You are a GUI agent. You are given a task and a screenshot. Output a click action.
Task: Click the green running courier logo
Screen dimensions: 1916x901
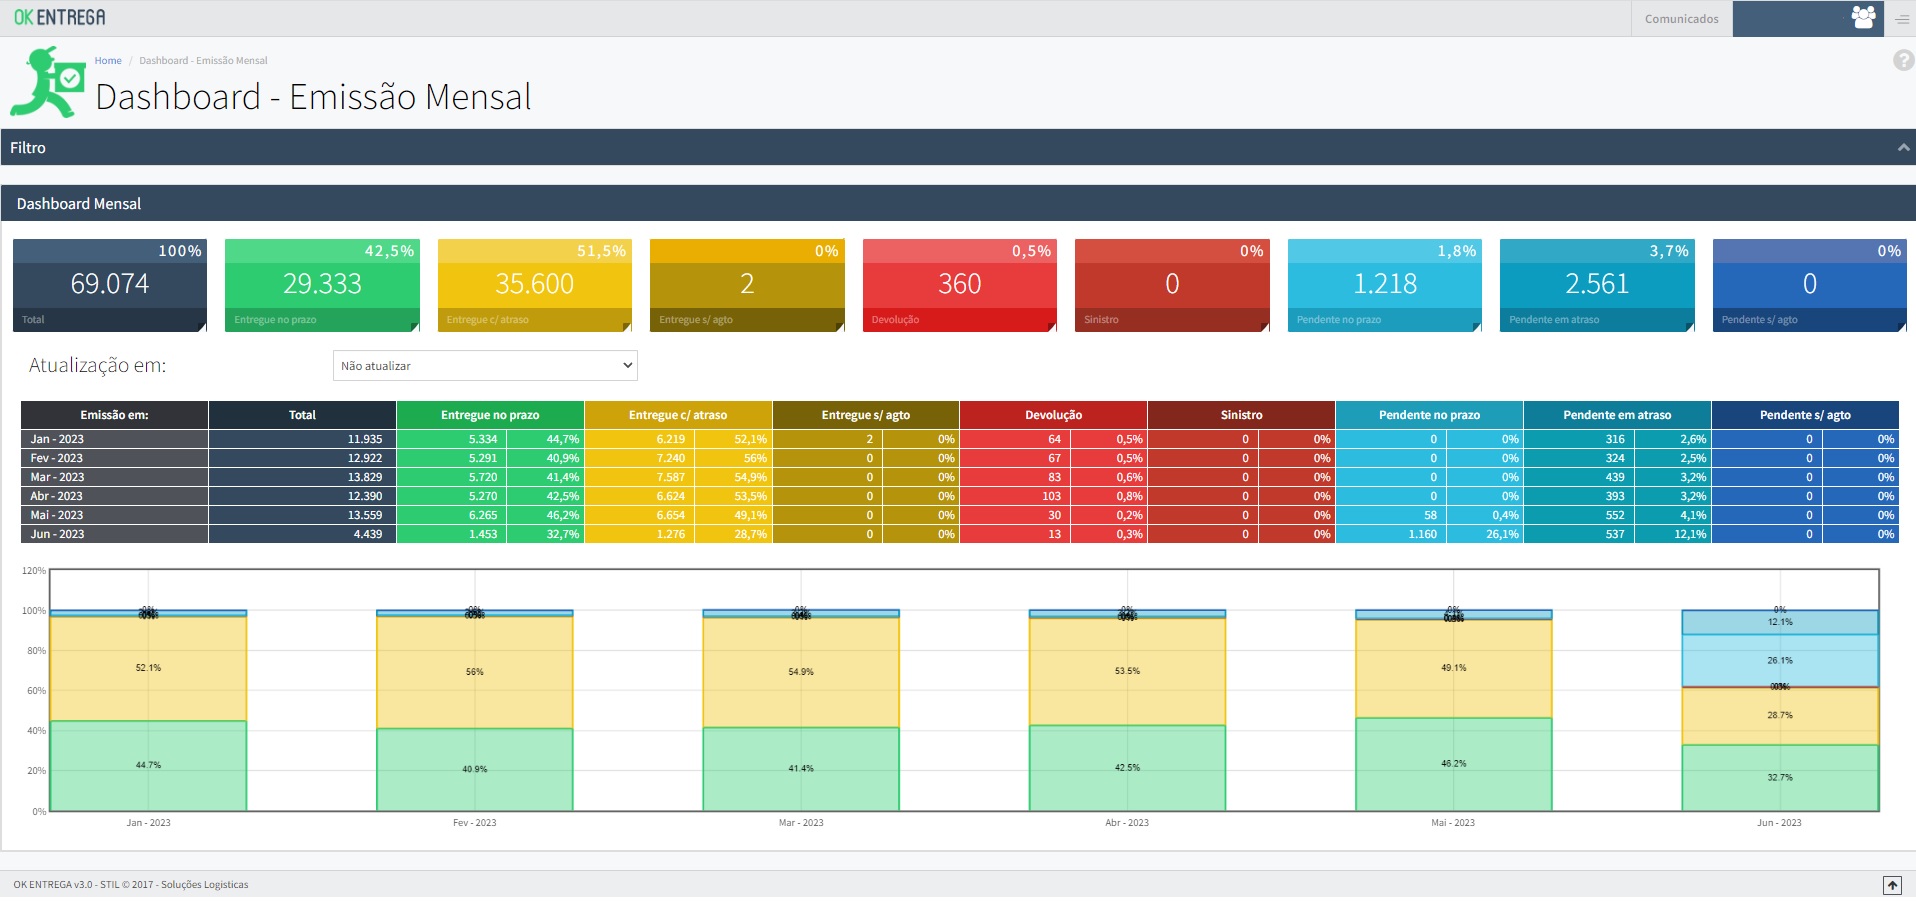pyautogui.click(x=48, y=84)
